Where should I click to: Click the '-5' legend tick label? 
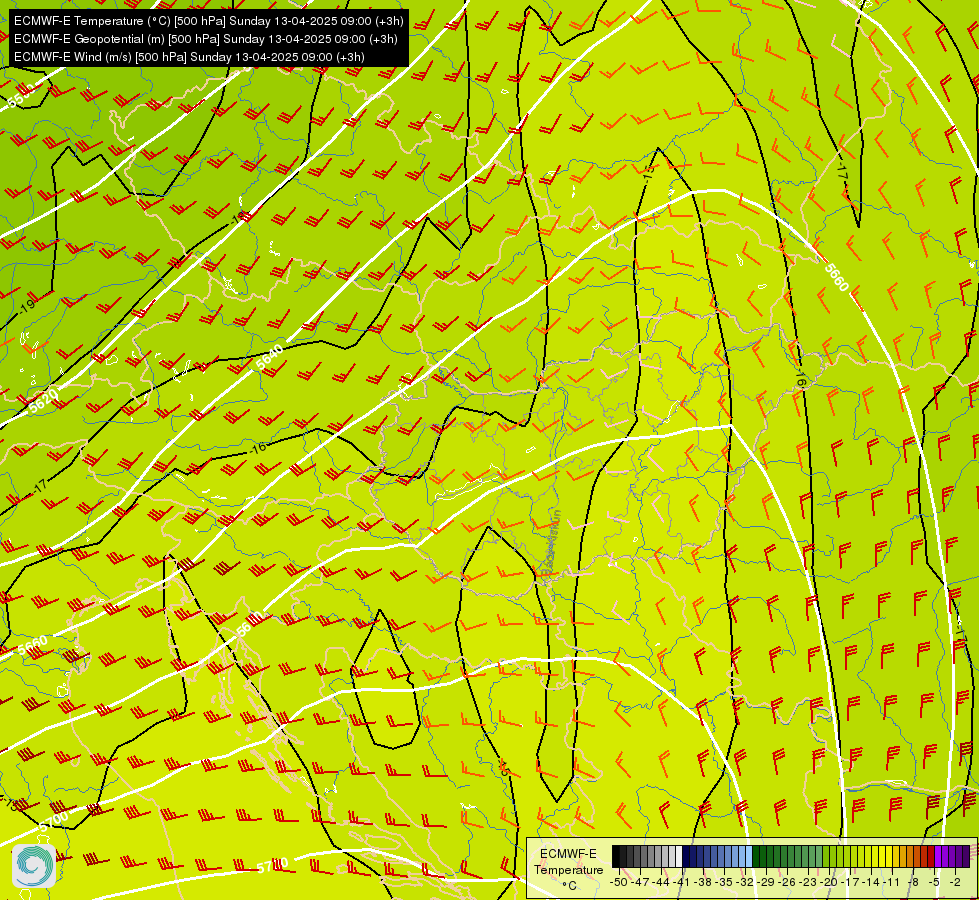[x=933, y=882]
